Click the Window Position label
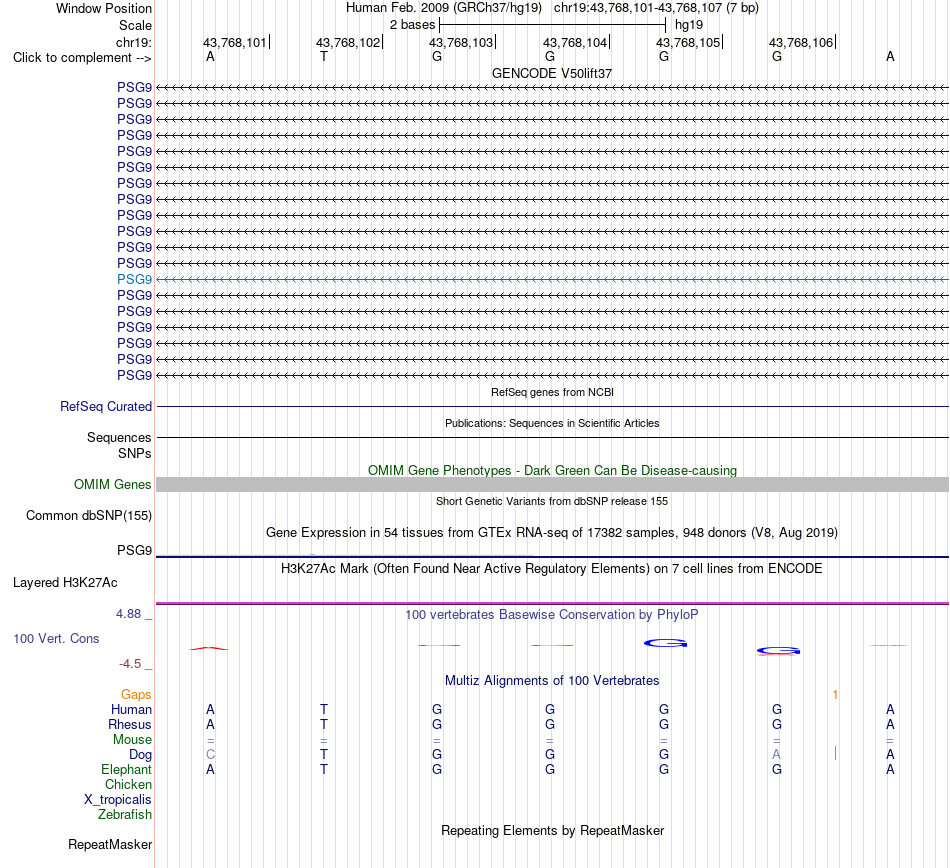950x868 pixels. [104, 8]
